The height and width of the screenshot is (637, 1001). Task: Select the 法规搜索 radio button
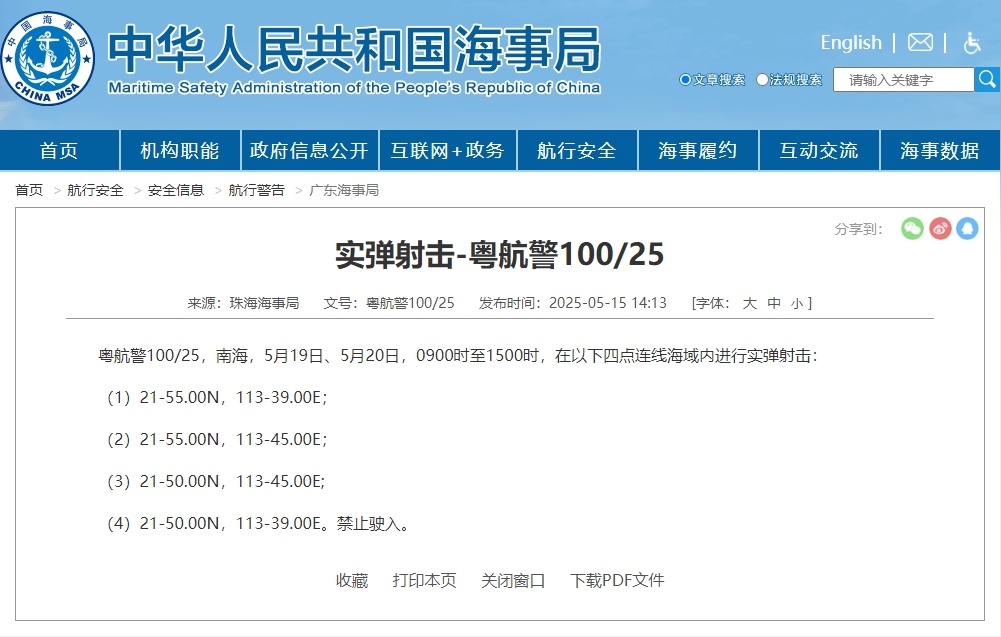click(762, 80)
